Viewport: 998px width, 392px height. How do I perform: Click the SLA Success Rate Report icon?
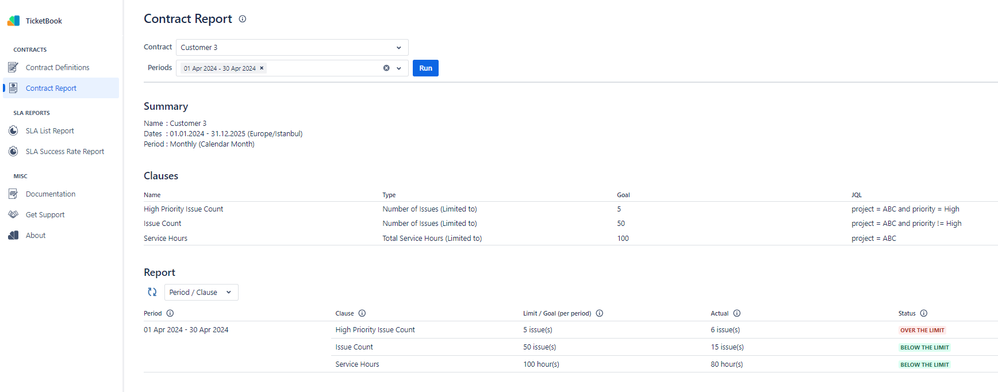tap(13, 151)
